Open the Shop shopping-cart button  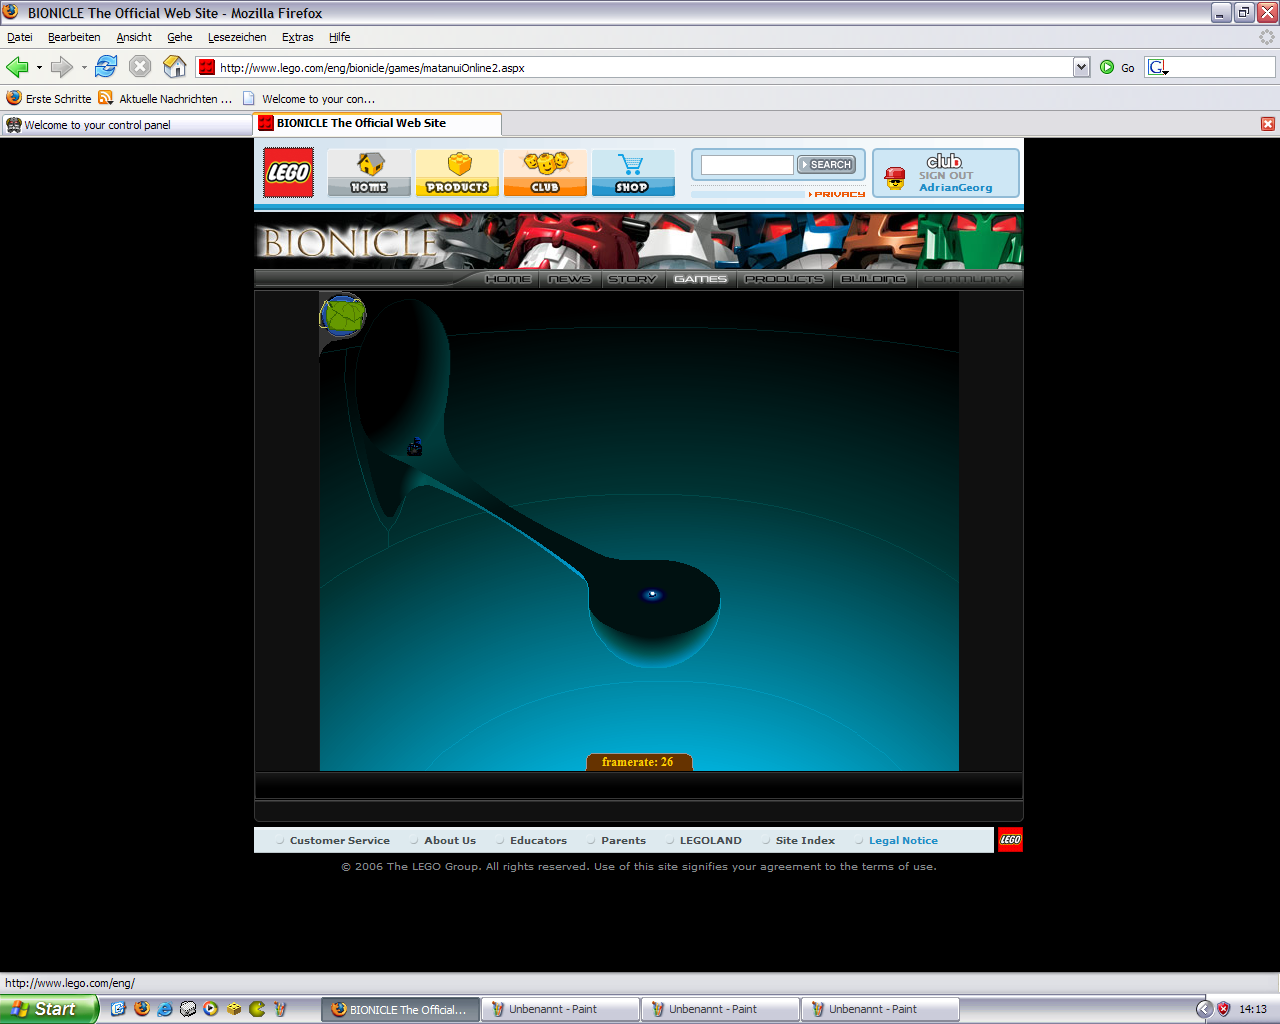tap(633, 172)
